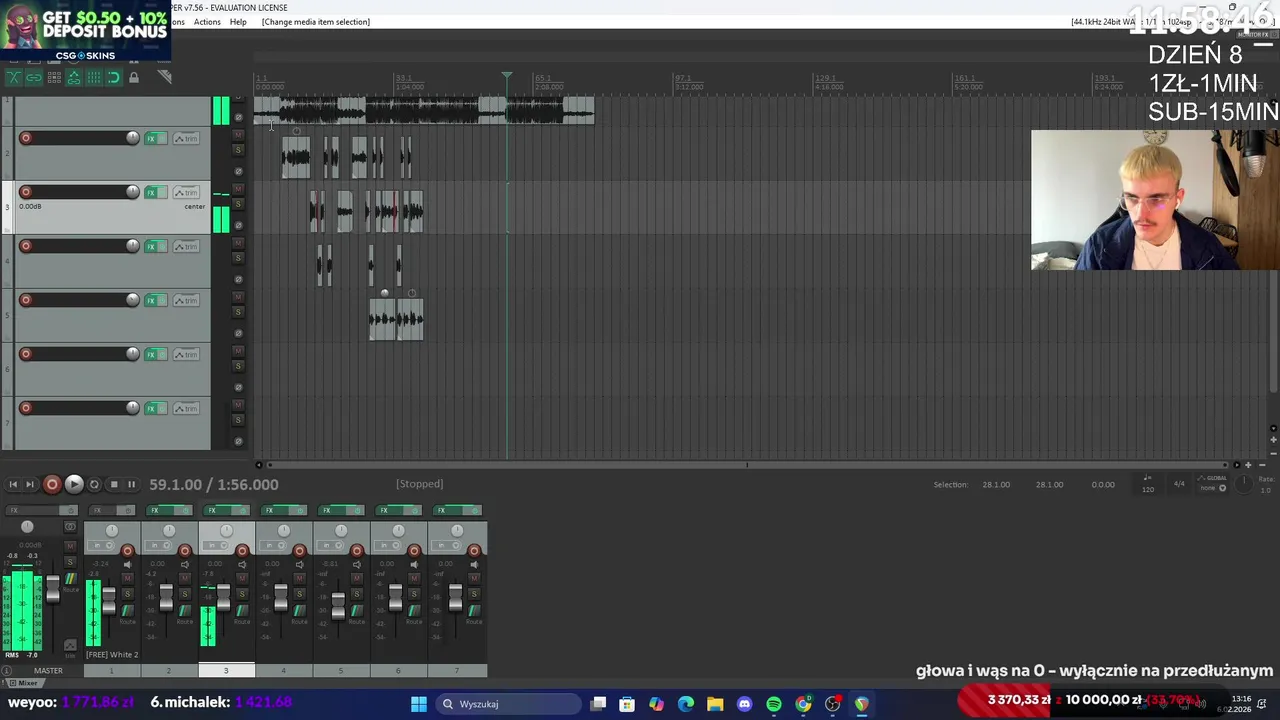The image size is (1280, 720).
Task: Open input dropdown on mixer channel 5
Action: [332, 546]
